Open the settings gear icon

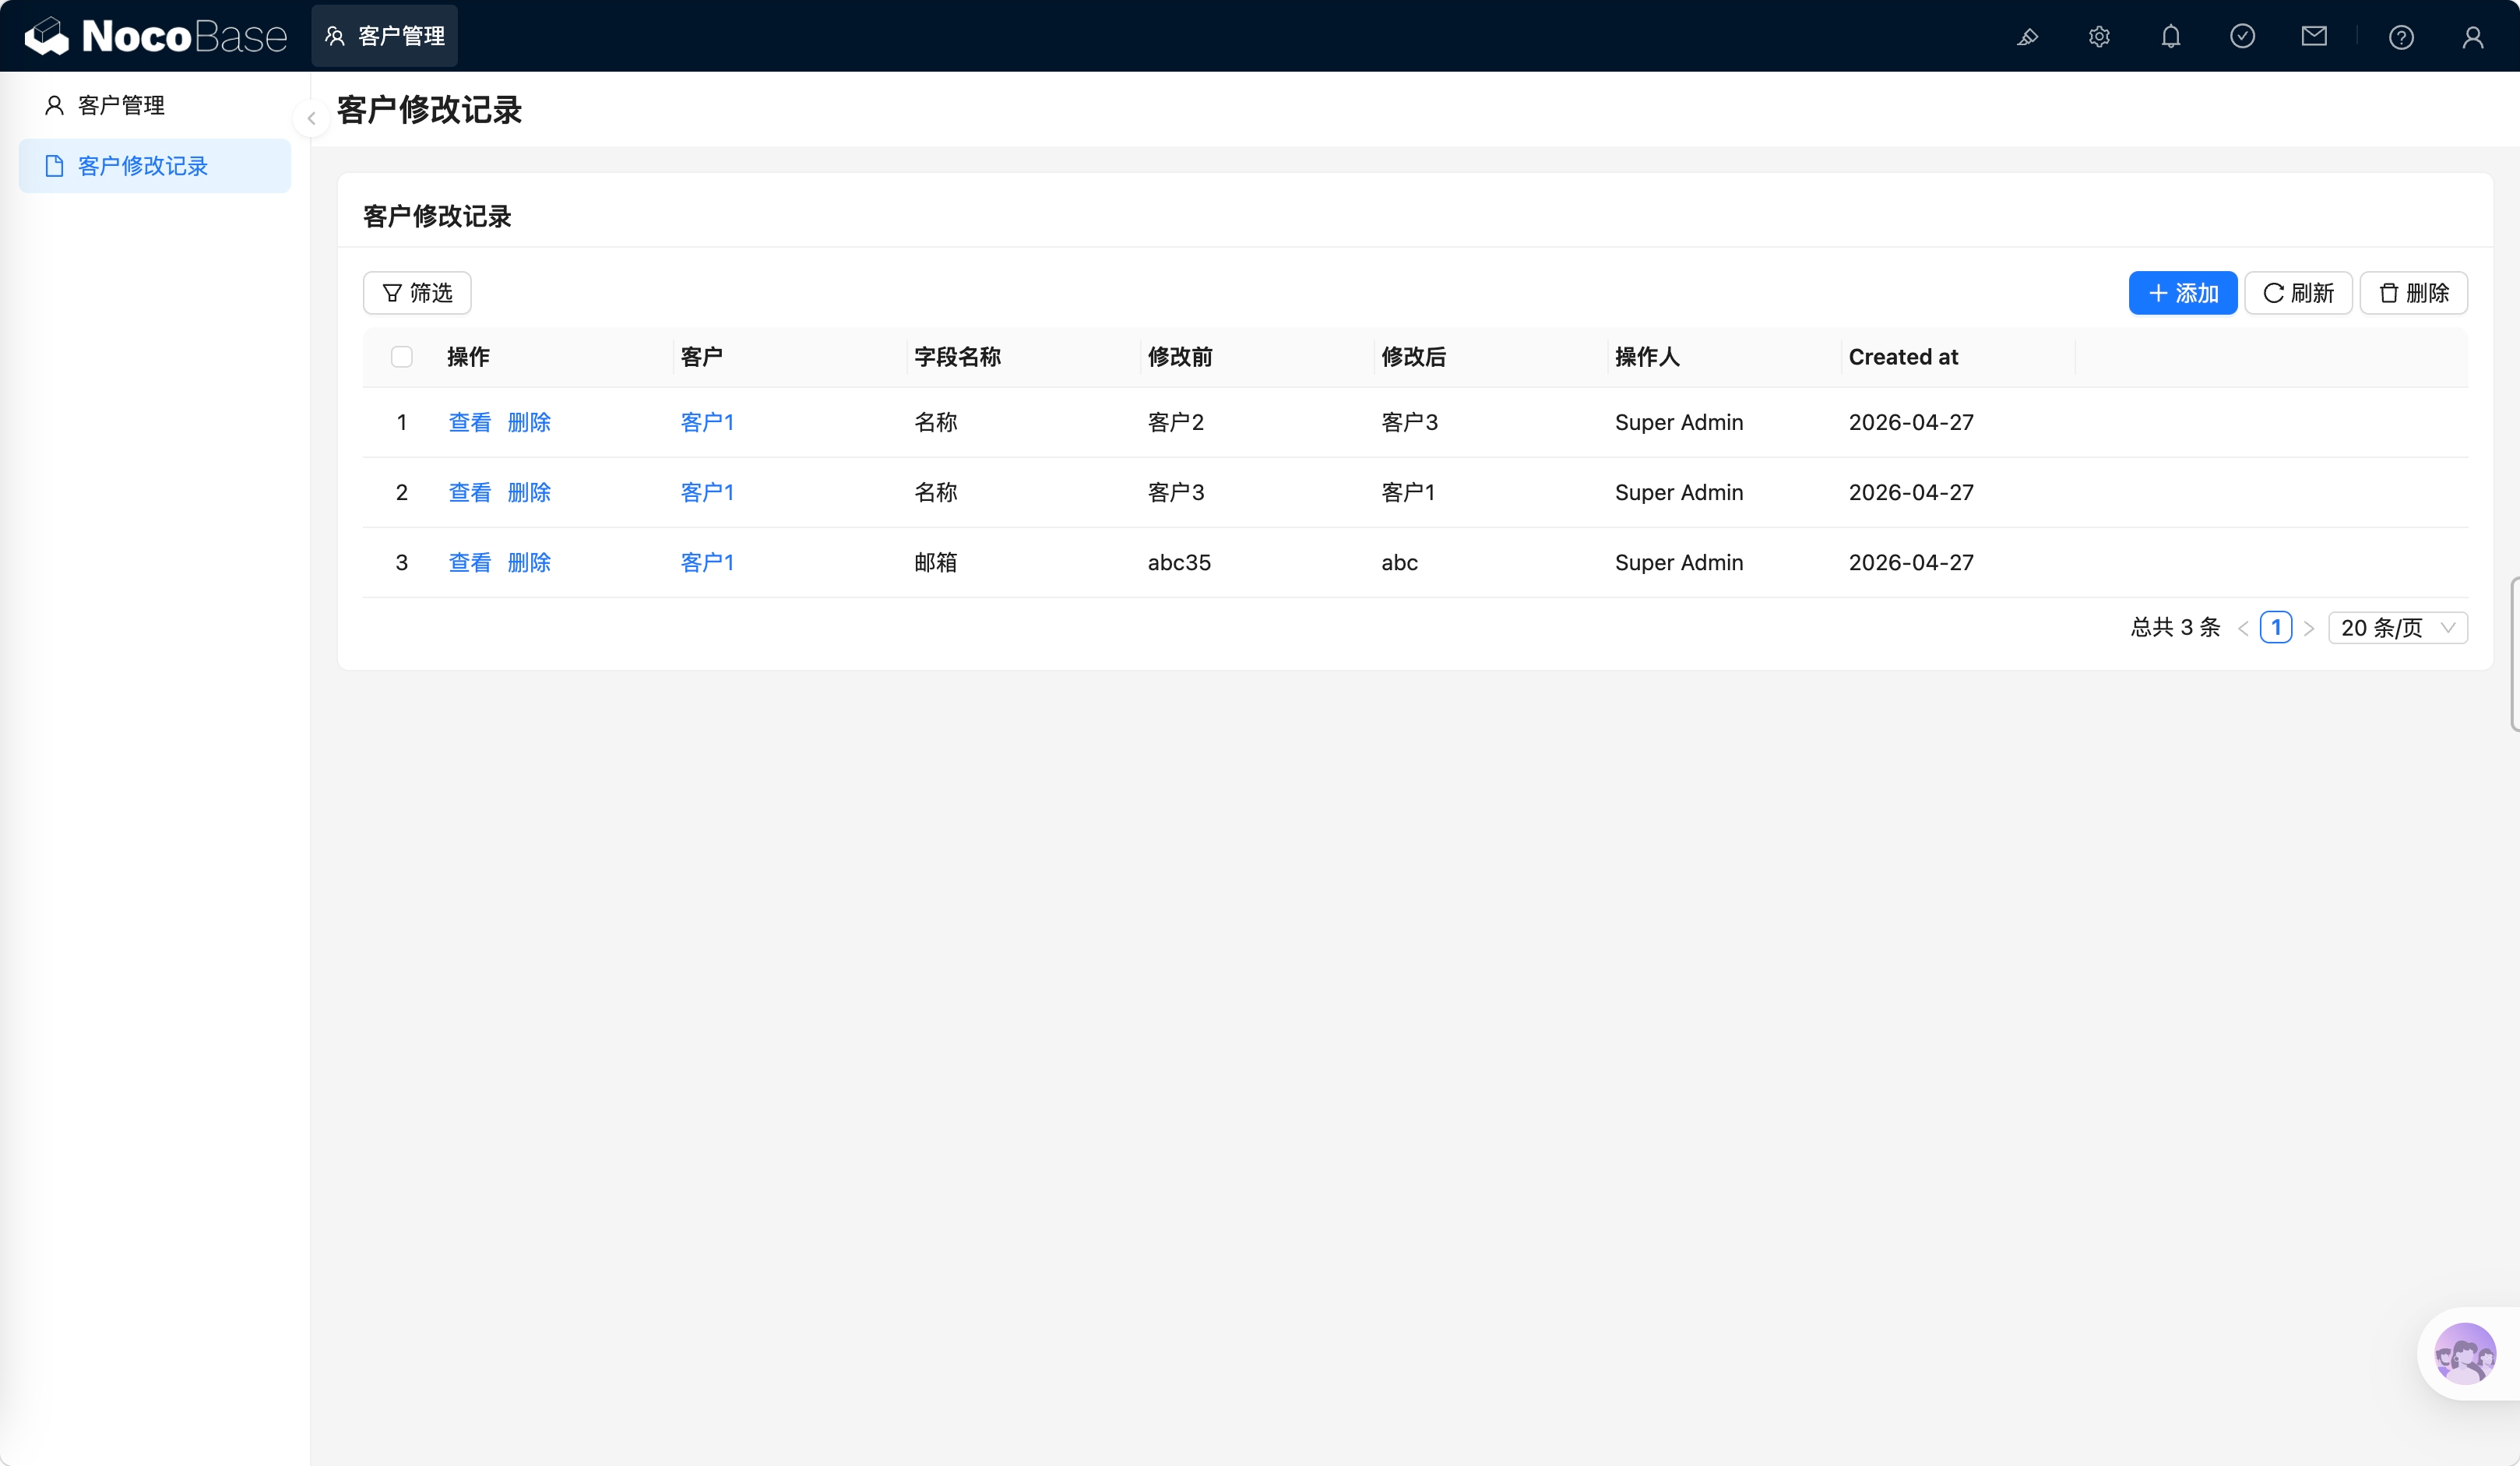(2099, 37)
